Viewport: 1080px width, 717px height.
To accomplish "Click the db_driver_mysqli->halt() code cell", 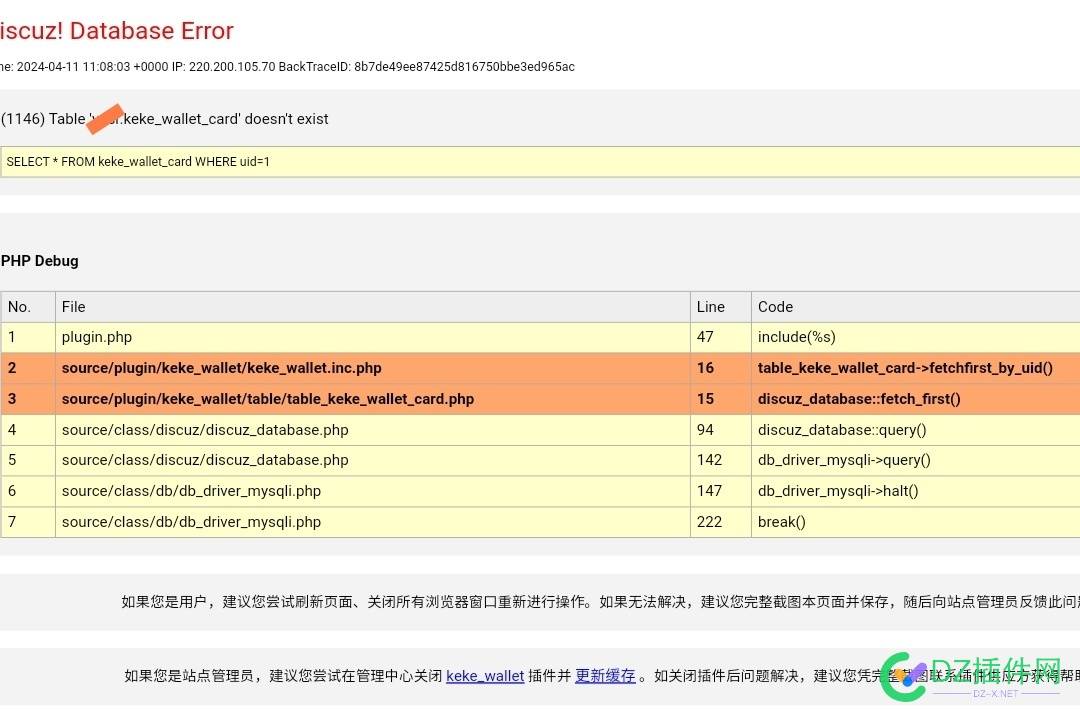I will click(x=838, y=491).
